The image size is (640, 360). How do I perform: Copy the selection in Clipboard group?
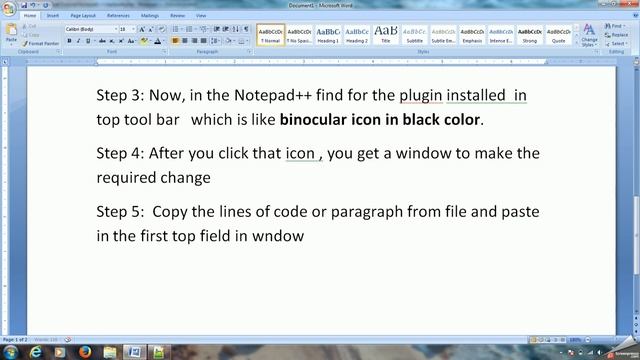(31, 35)
